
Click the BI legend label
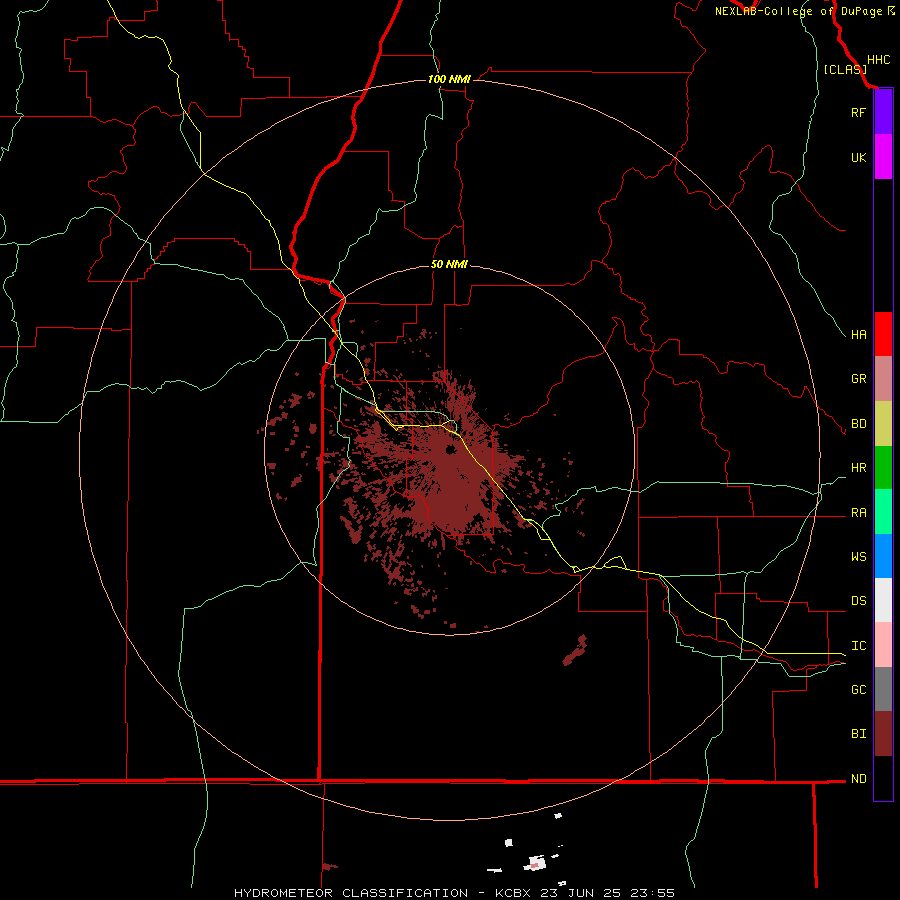pos(859,734)
